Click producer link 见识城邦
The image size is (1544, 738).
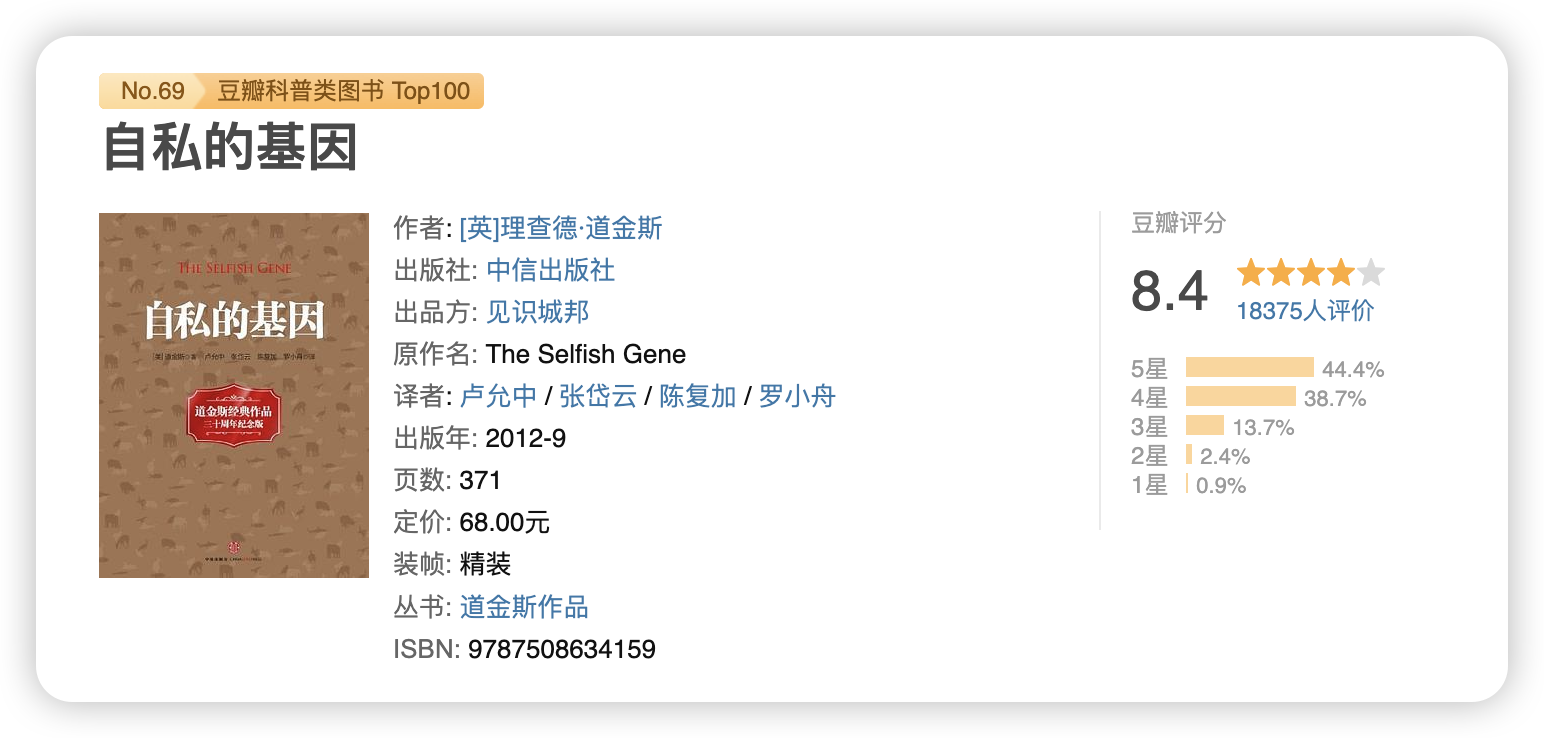click(x=538, y=312)
